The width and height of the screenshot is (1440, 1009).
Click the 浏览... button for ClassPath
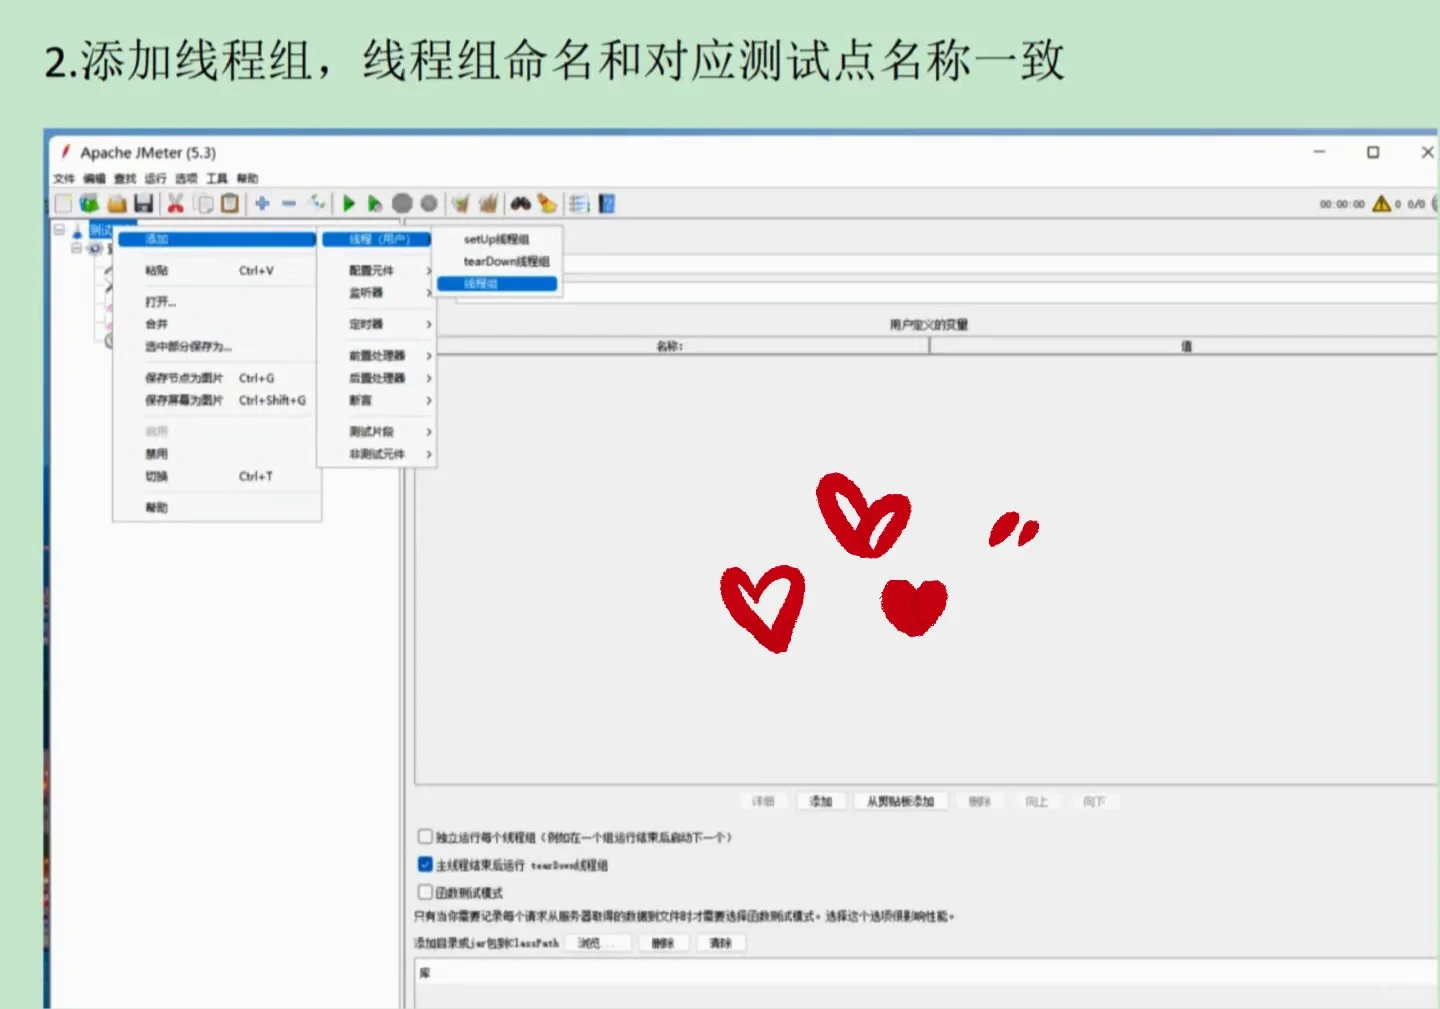point(598,943)
